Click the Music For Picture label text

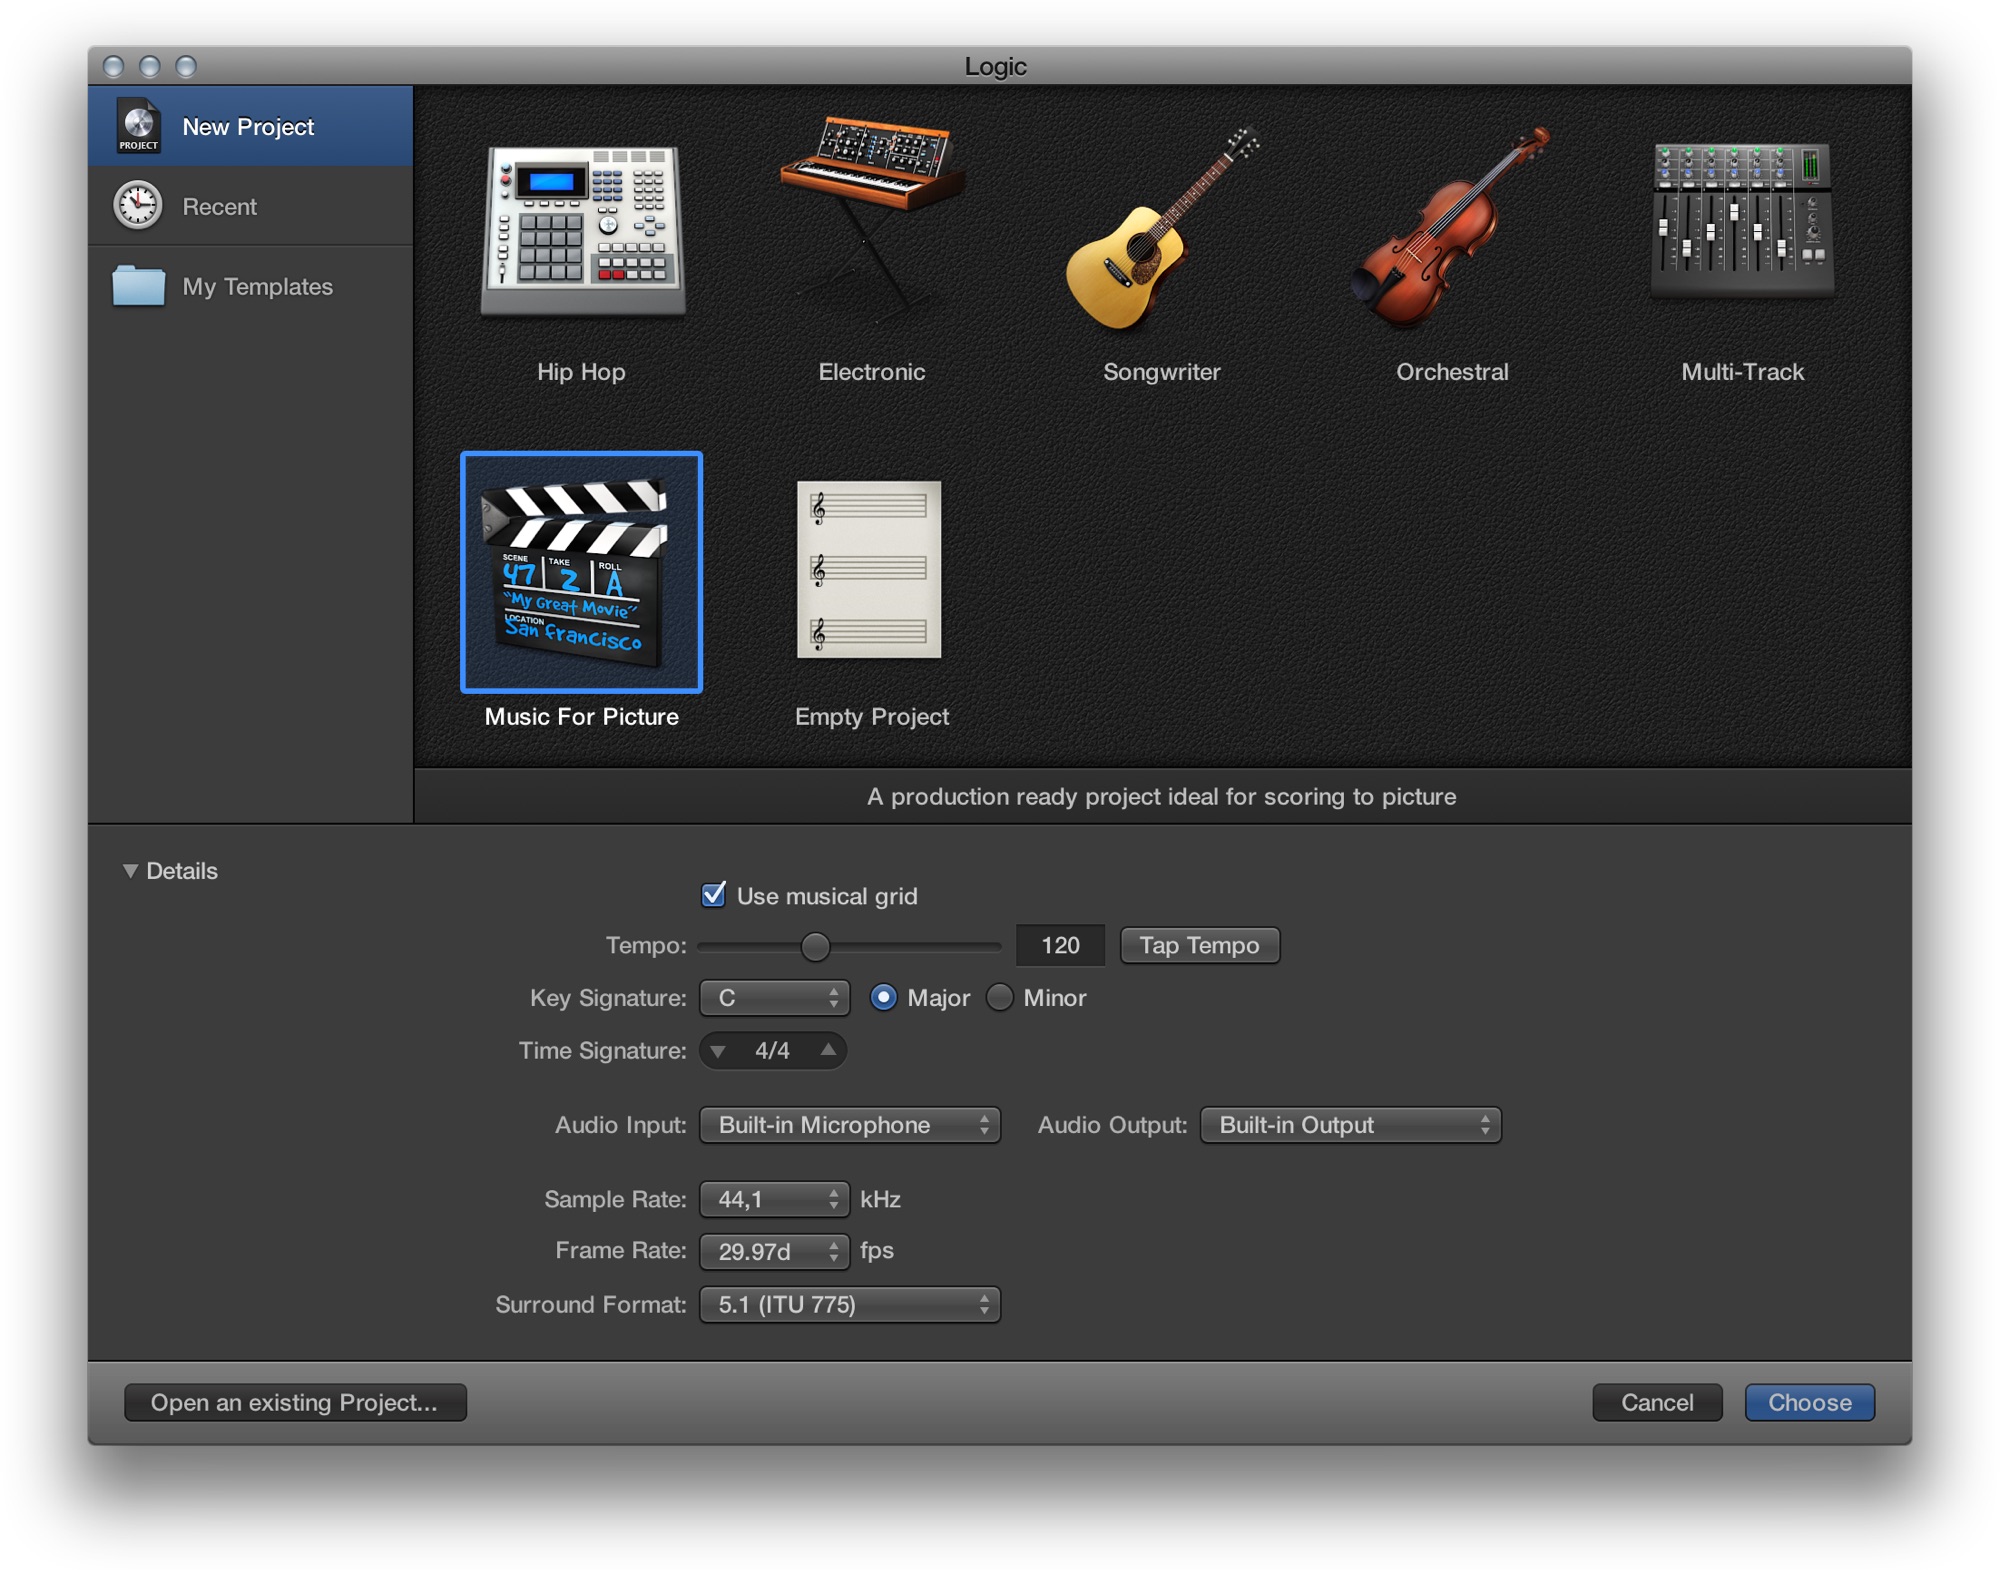point(582,717)
